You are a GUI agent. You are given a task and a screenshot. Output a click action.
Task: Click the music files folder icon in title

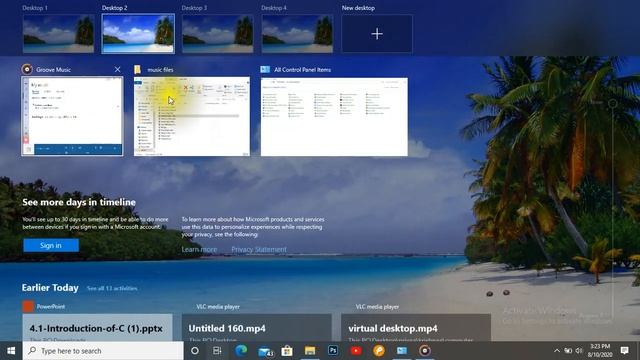coord(138,70)
